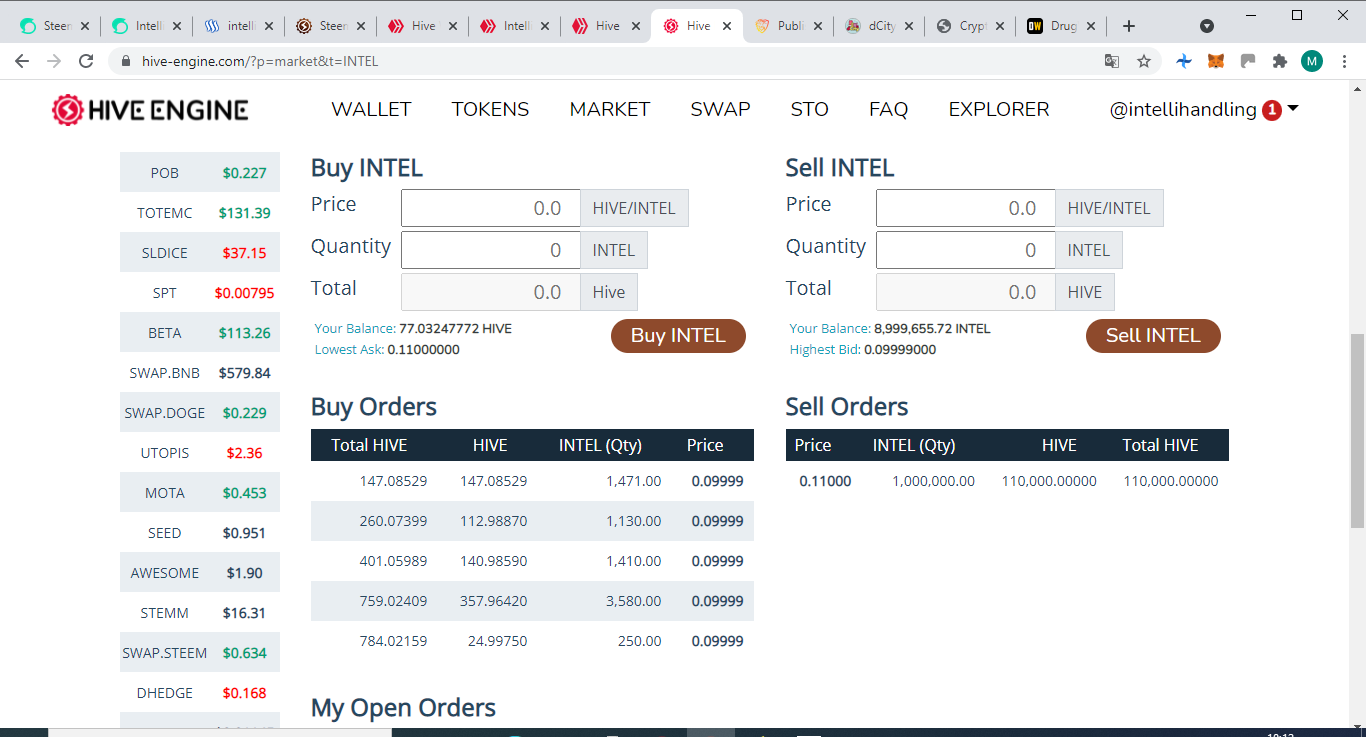Open WALLET in the navigation bar
Screen dimensions: 1366x737
click(371, 110)
